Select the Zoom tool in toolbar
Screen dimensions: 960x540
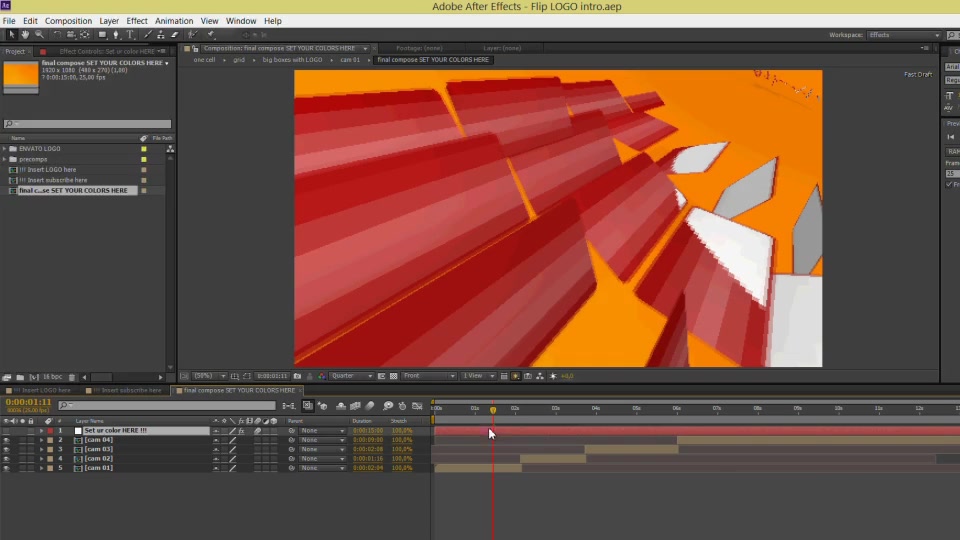39,35
